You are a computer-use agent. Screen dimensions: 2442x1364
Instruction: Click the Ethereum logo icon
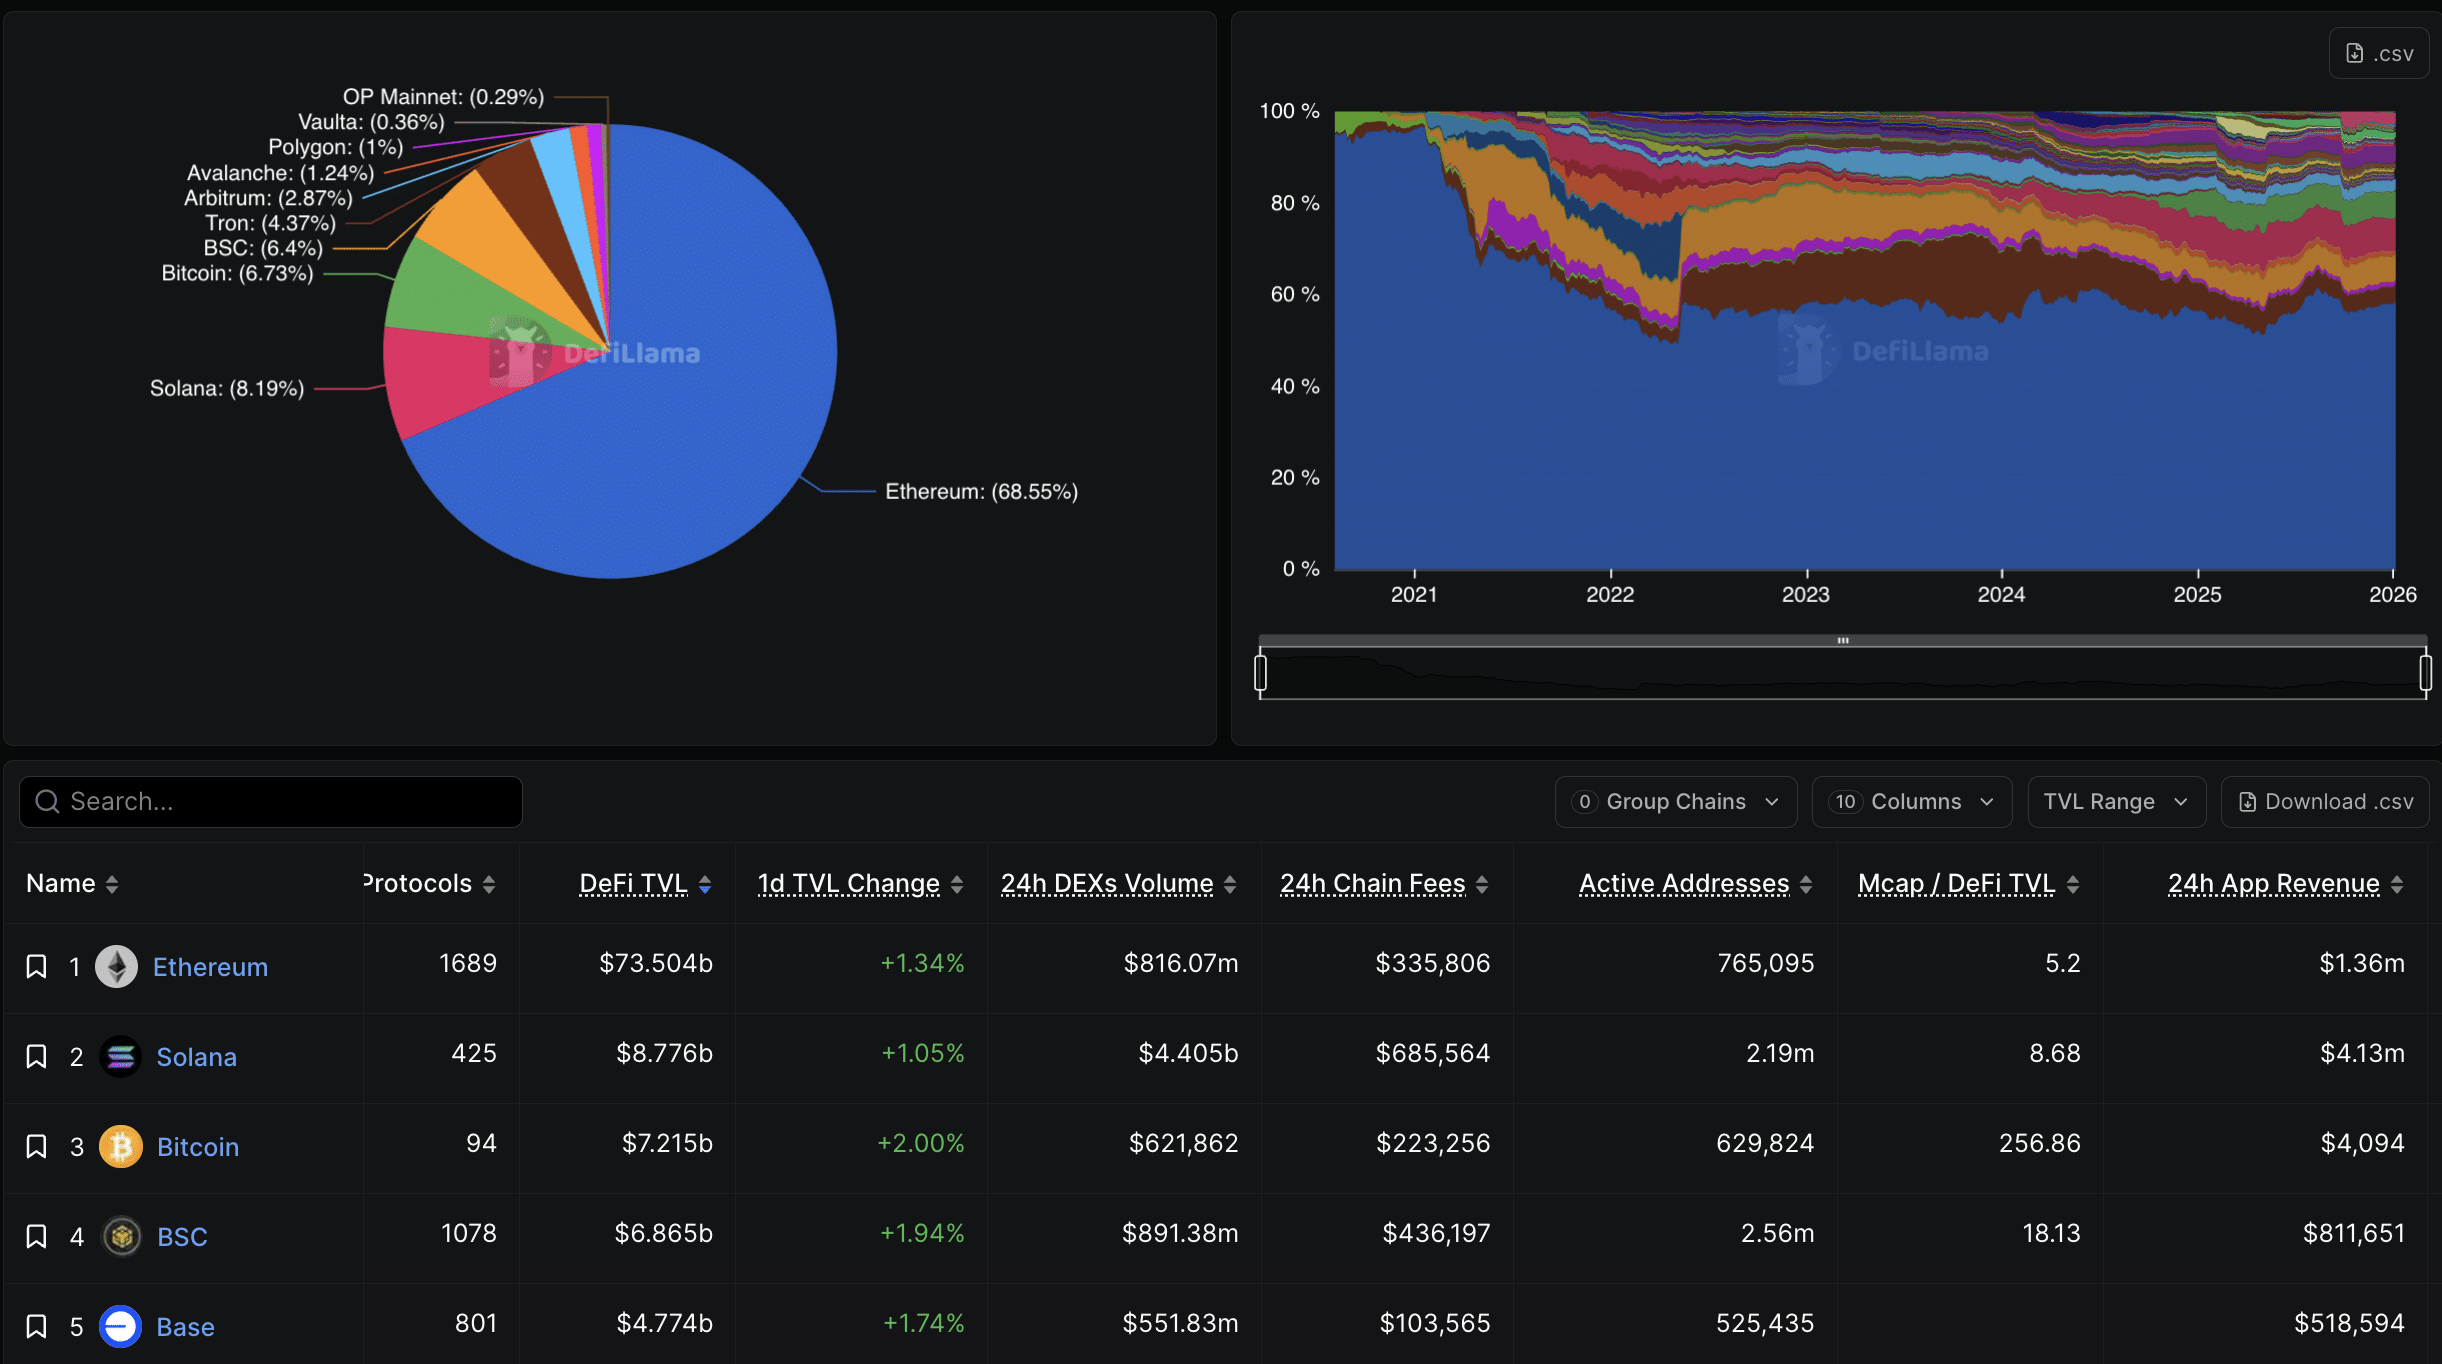click(117, 966)
